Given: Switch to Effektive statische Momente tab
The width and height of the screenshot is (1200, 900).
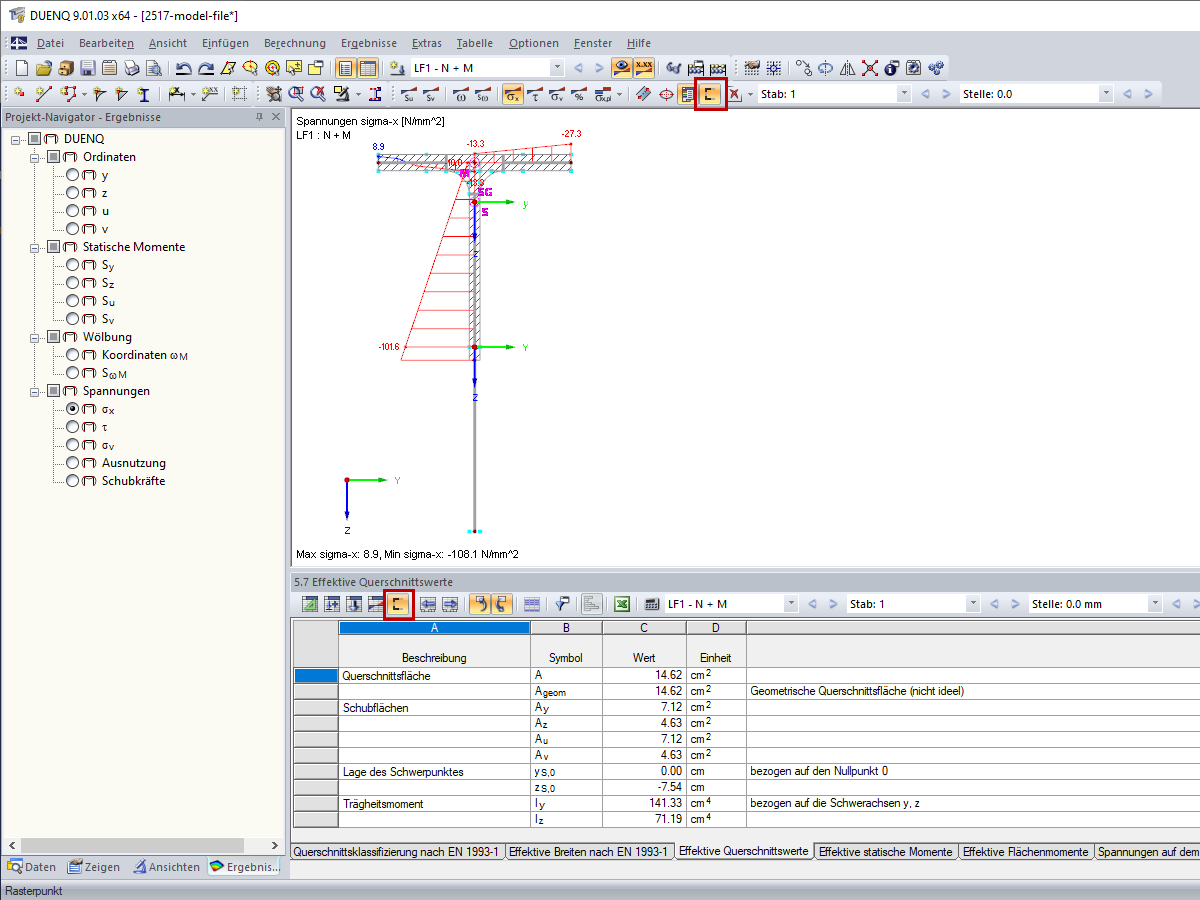Looking at the screenshot, I should pos(886,852).
